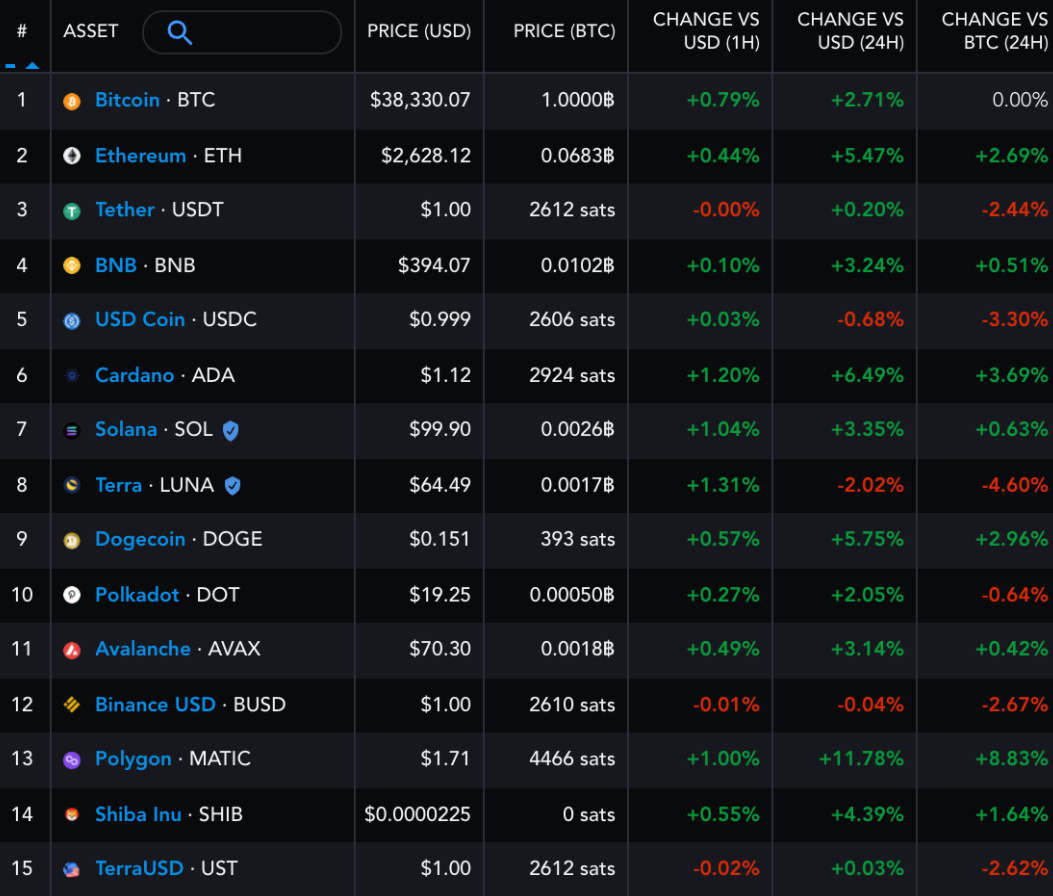Click the Binance USD logo icon
The height and width of the screenshot is (896, 1053).
coord(72,705)
